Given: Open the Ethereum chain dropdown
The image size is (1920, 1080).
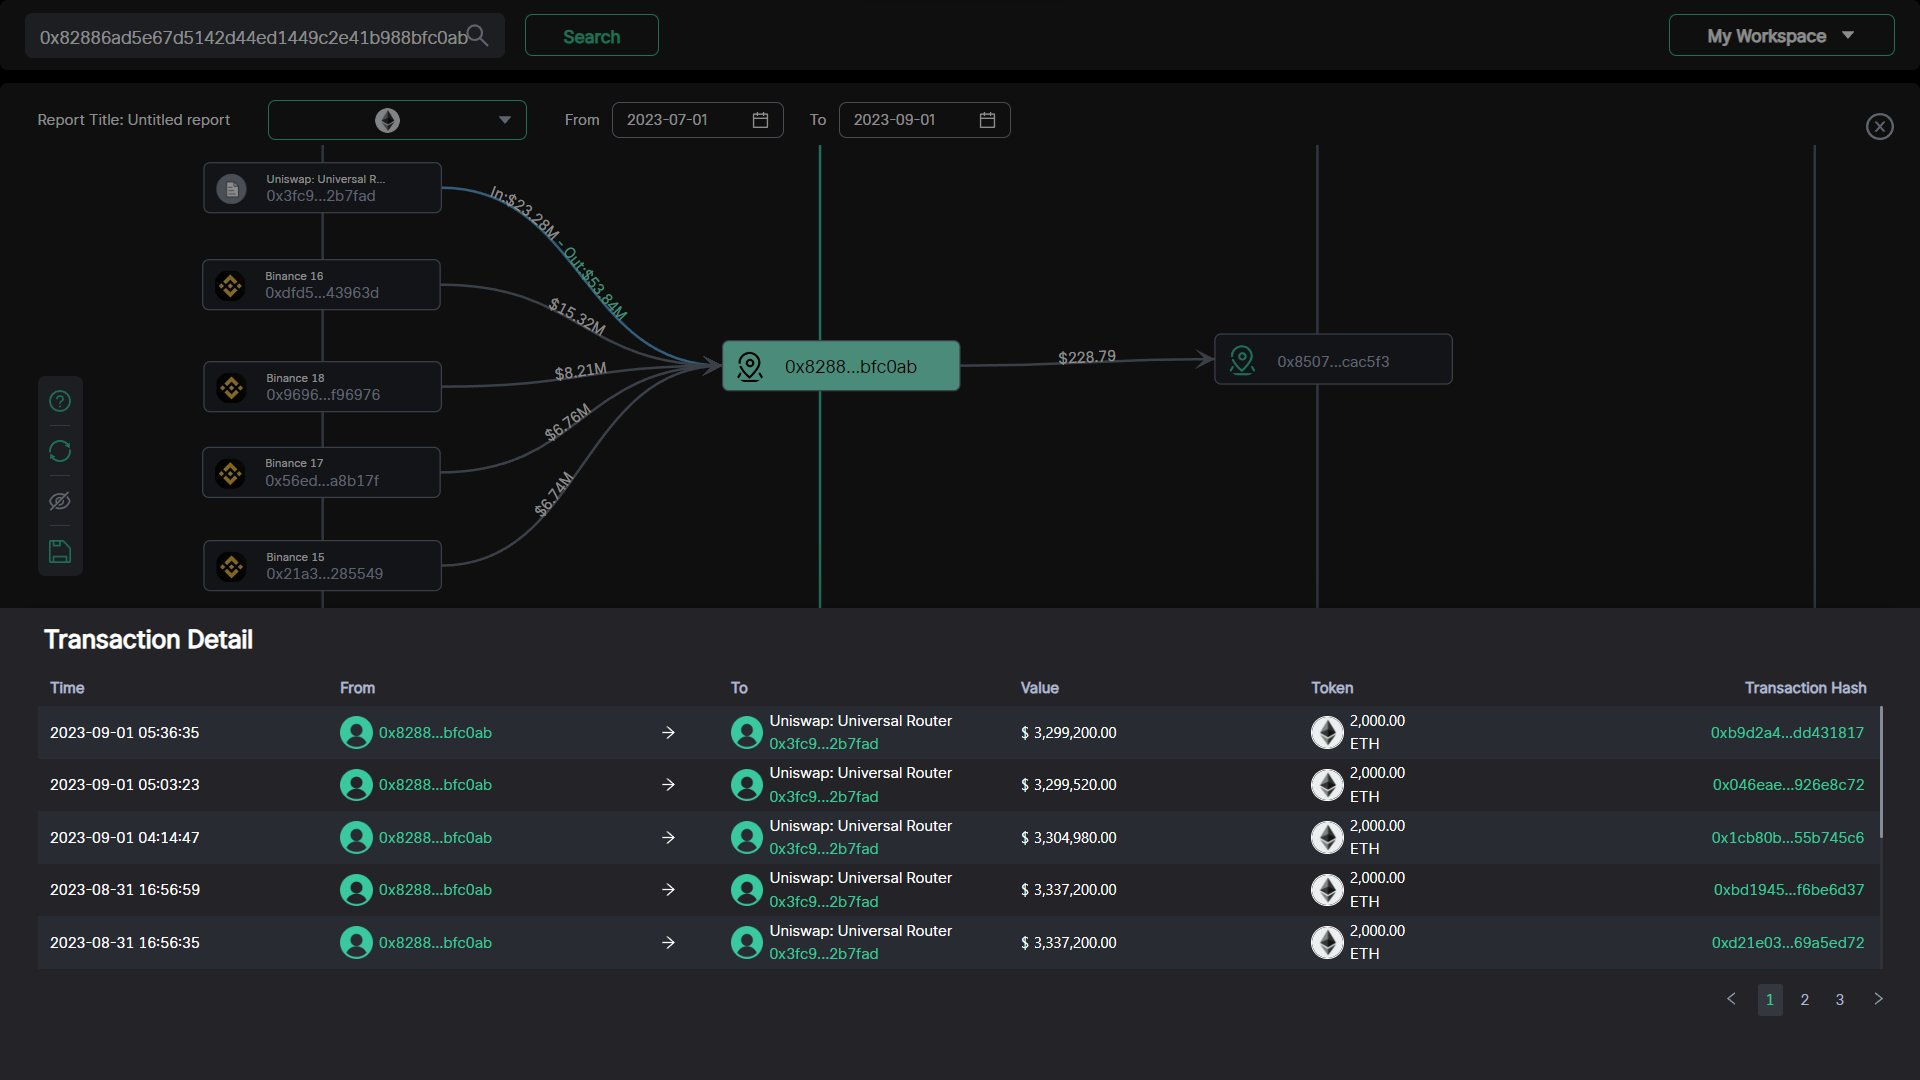Looking at the screenshot, I should [x=397, y=120].
